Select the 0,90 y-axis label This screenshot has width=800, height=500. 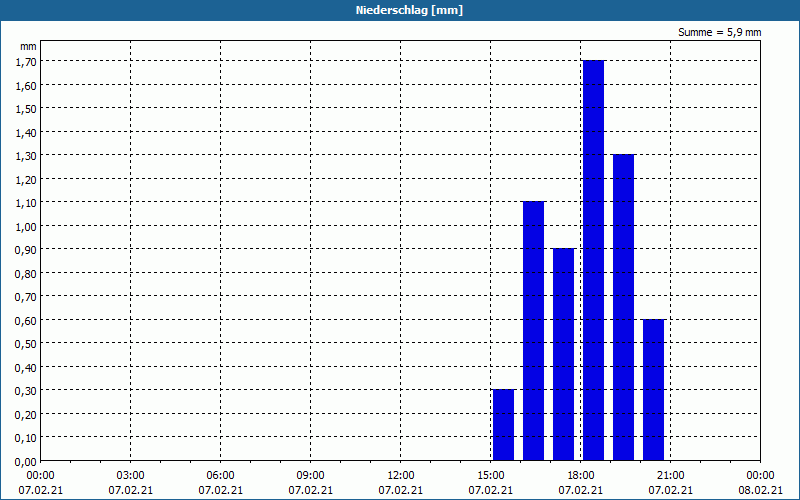click(26, 250)
